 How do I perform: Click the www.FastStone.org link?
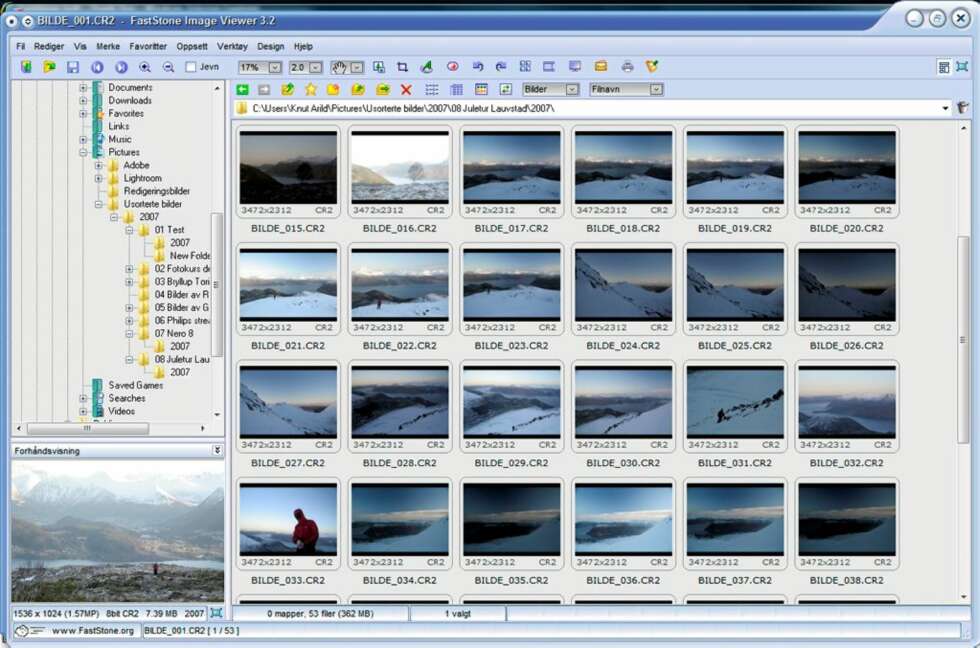click(92, 631)
